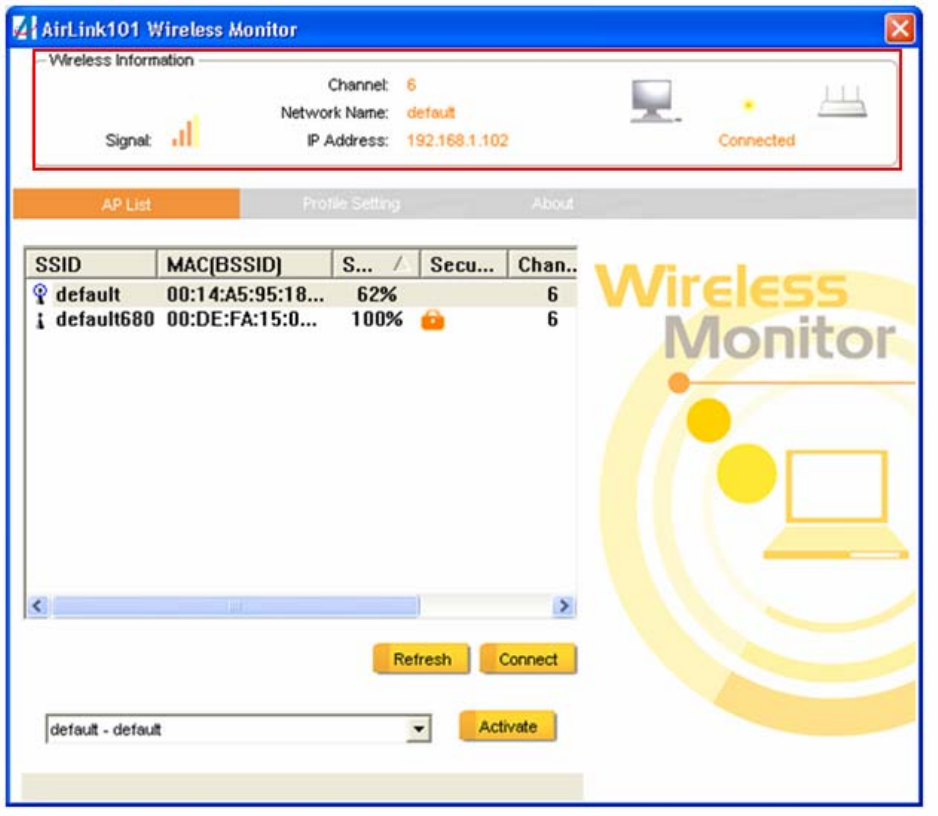Open the About tab
This screenshot has height=816, width=938.
[553, 204]
